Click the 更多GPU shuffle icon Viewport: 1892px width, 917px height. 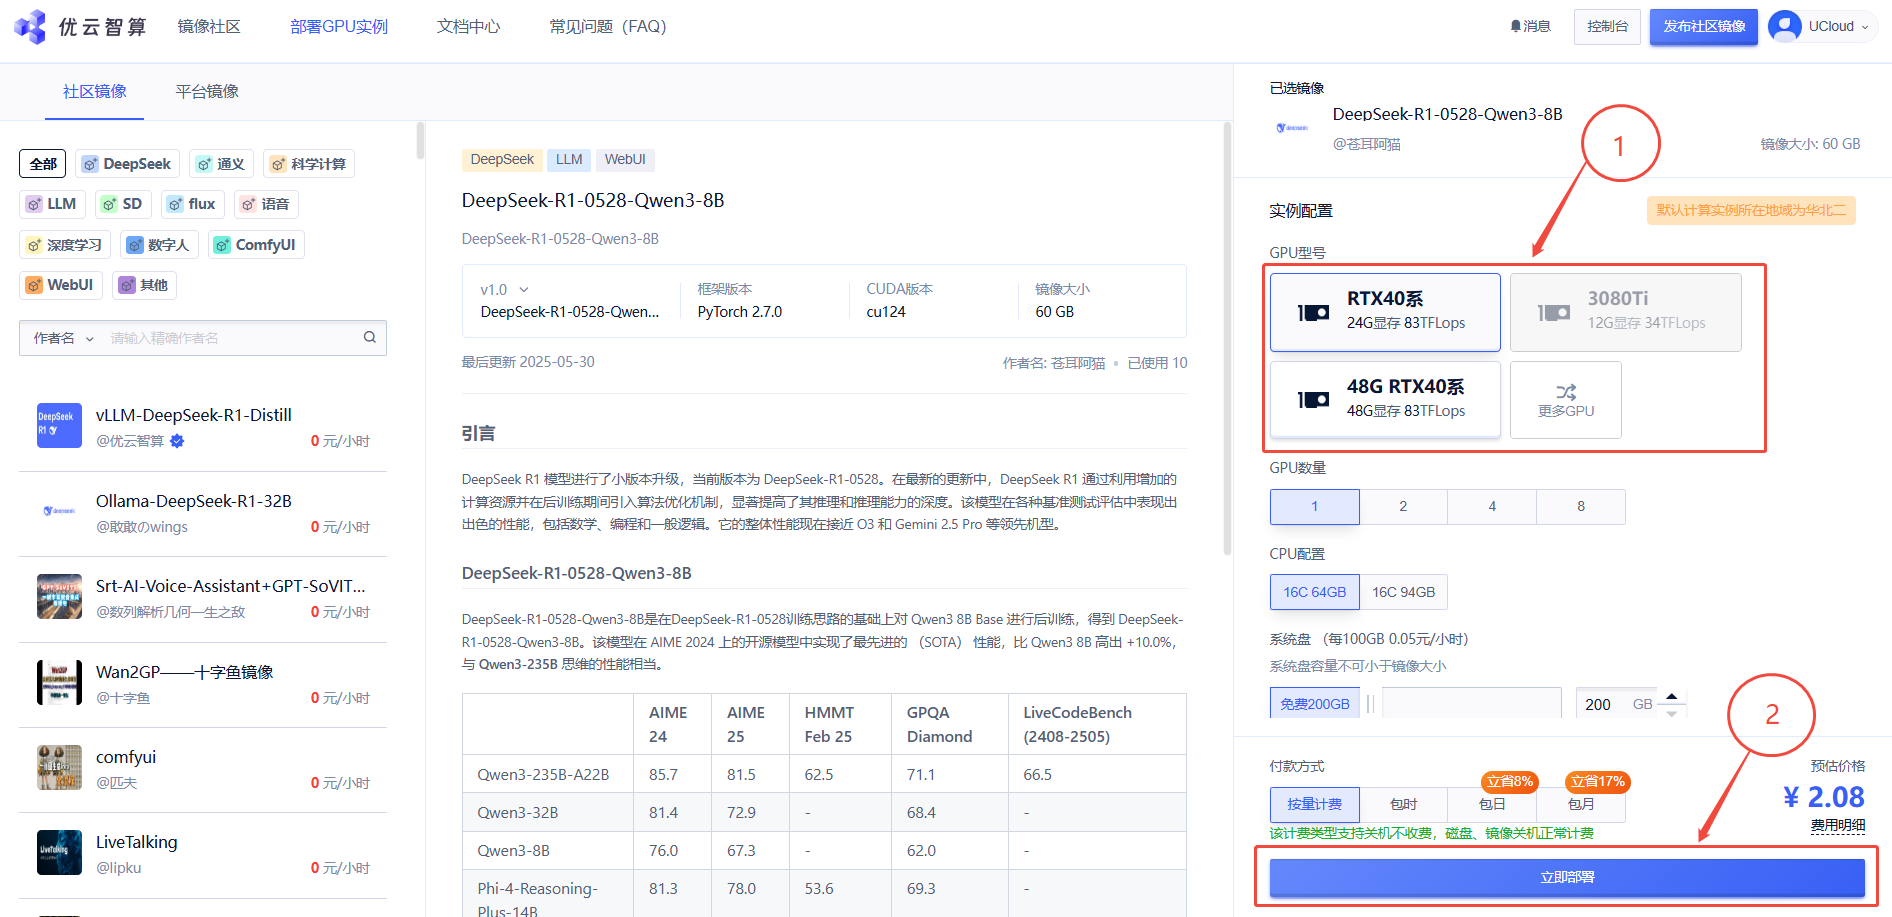click(x=1566, y=391)
